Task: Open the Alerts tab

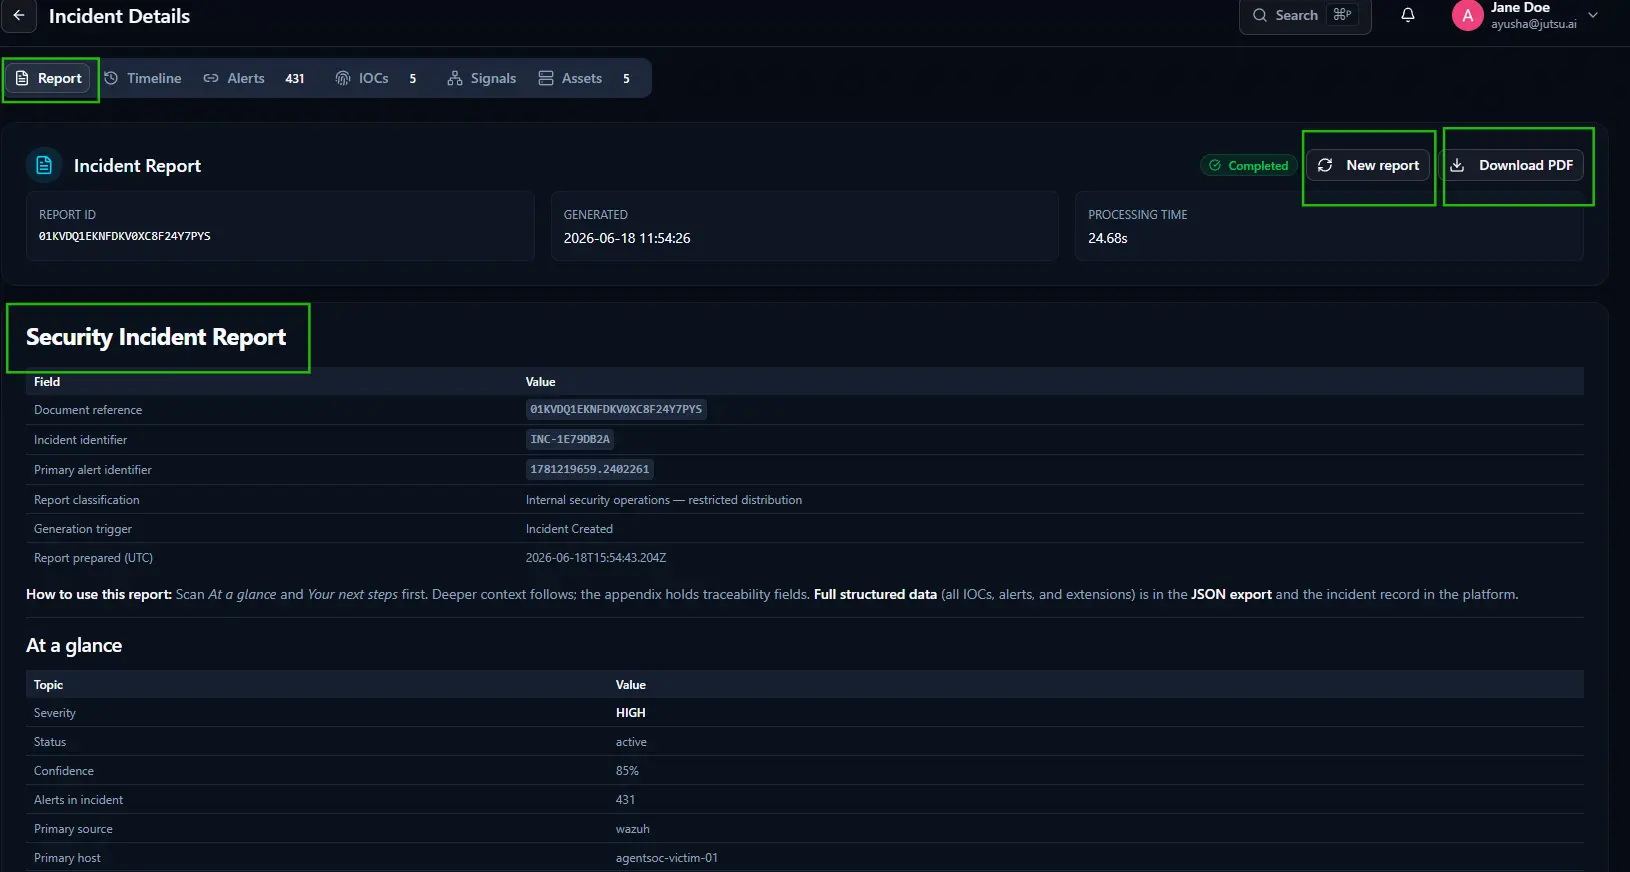Action: tap(254, 78)
